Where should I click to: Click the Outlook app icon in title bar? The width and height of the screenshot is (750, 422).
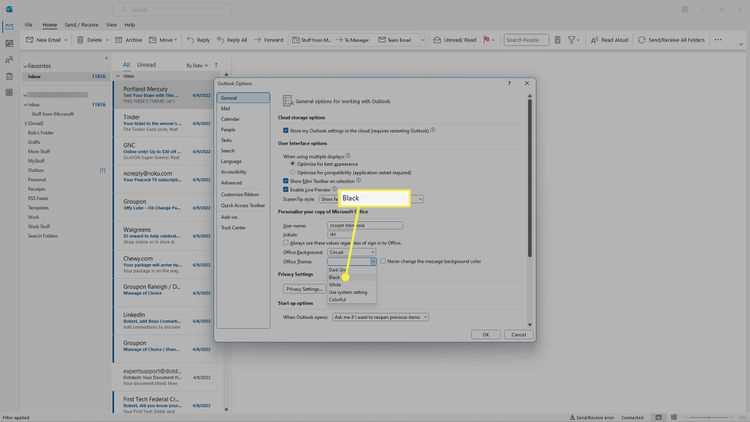[x=9, y=9]
